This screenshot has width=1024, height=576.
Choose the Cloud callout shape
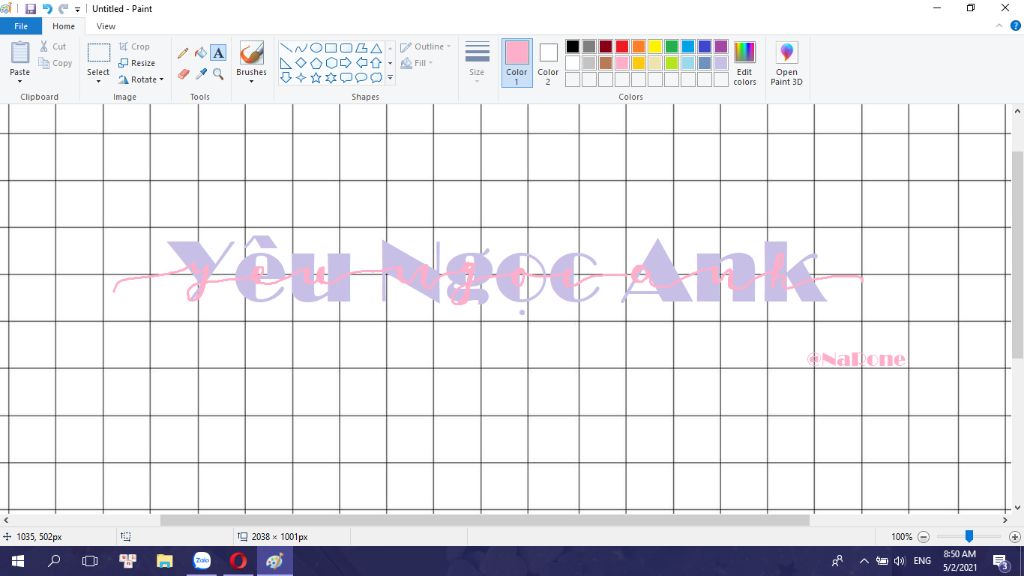pyautogui.click(x=376, y=78)
